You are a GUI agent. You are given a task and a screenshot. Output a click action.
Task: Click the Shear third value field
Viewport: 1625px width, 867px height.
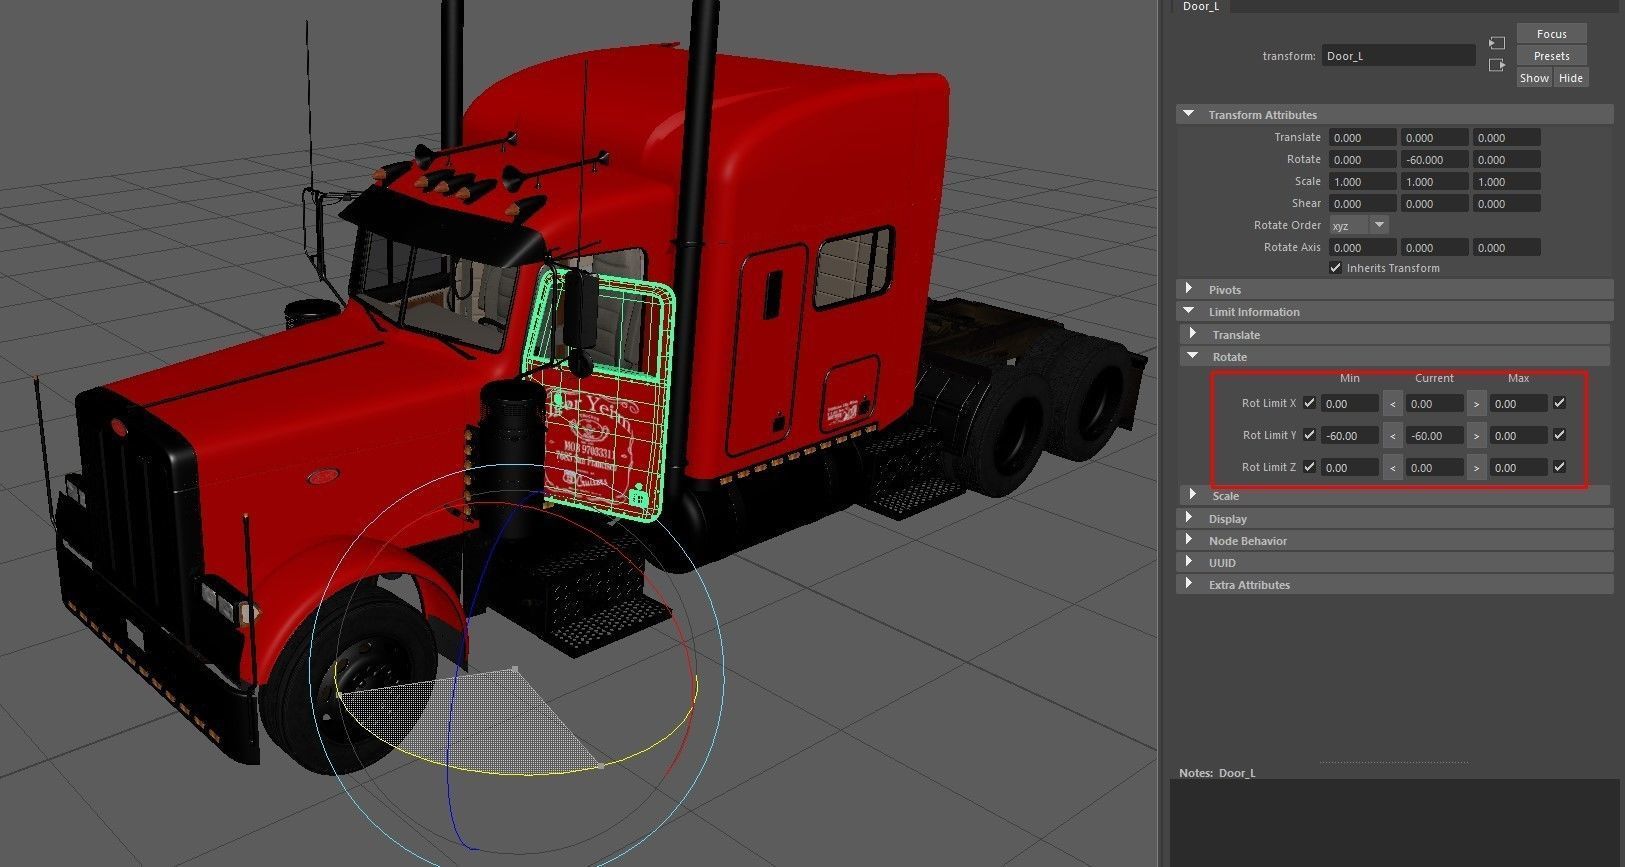tap(1507, 204)
